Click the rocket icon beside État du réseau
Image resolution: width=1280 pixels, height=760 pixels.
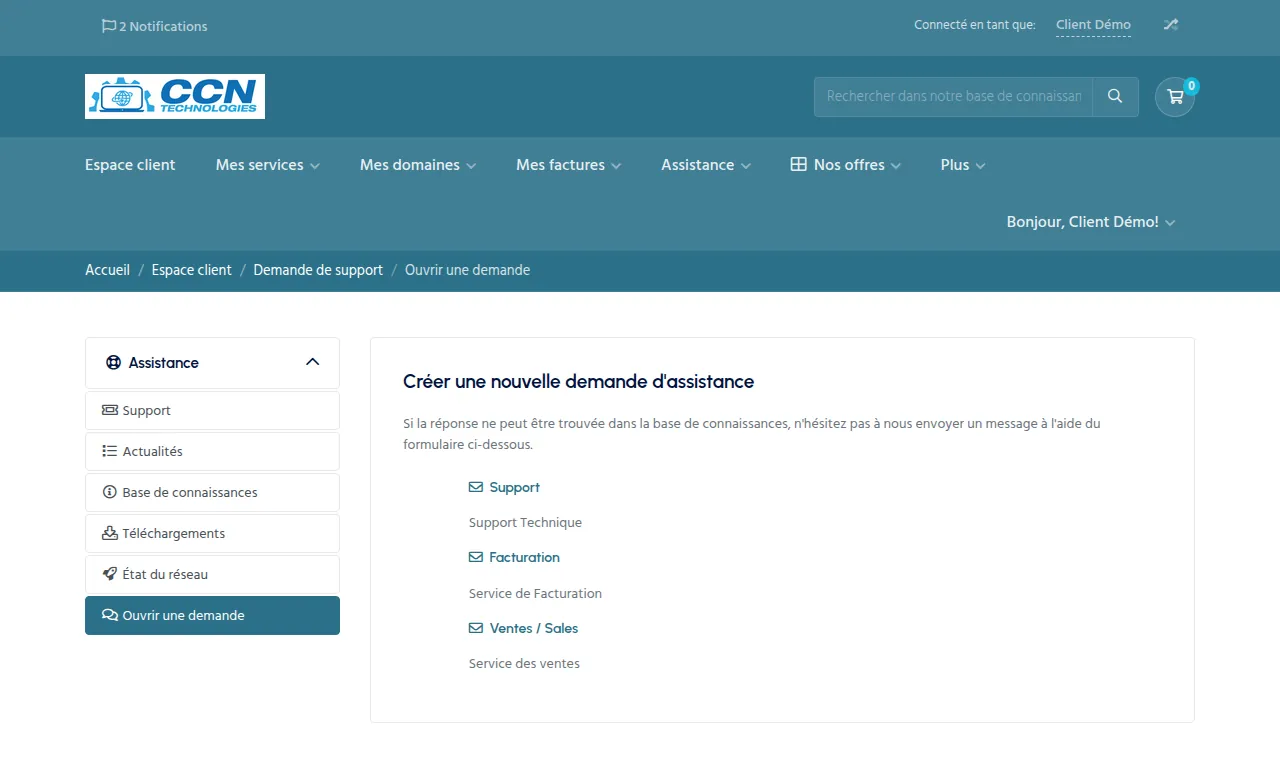(110, 574)
